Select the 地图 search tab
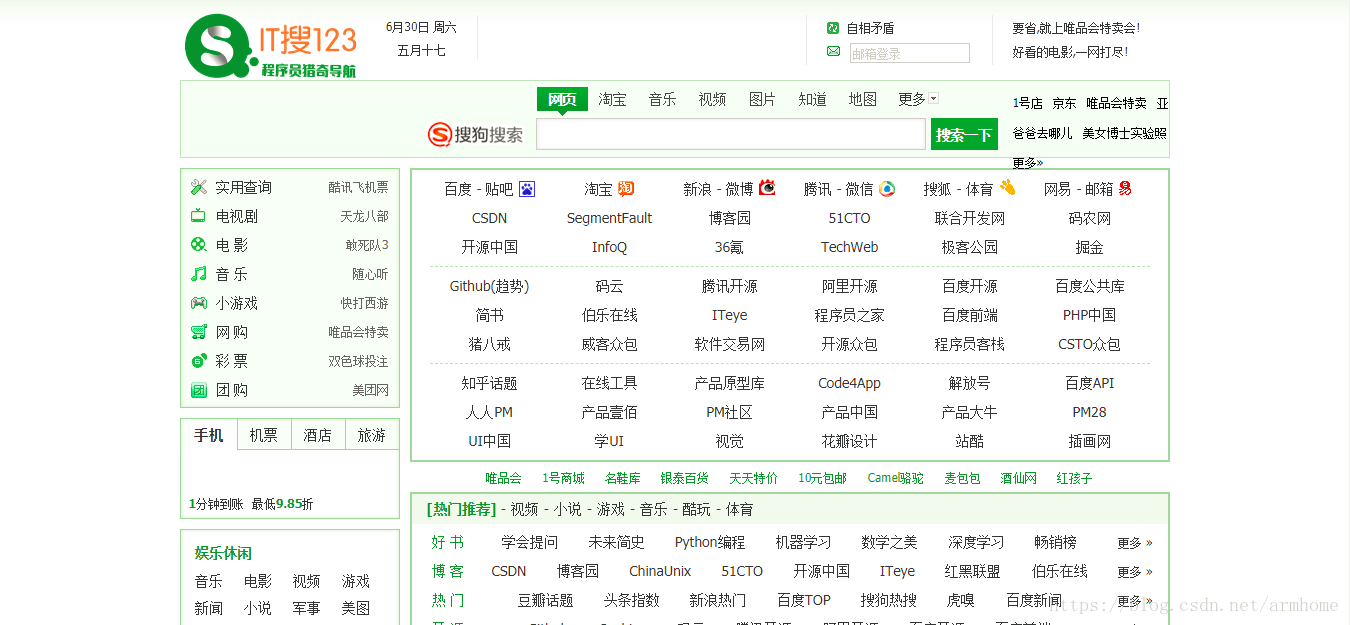 pos(862,99)
